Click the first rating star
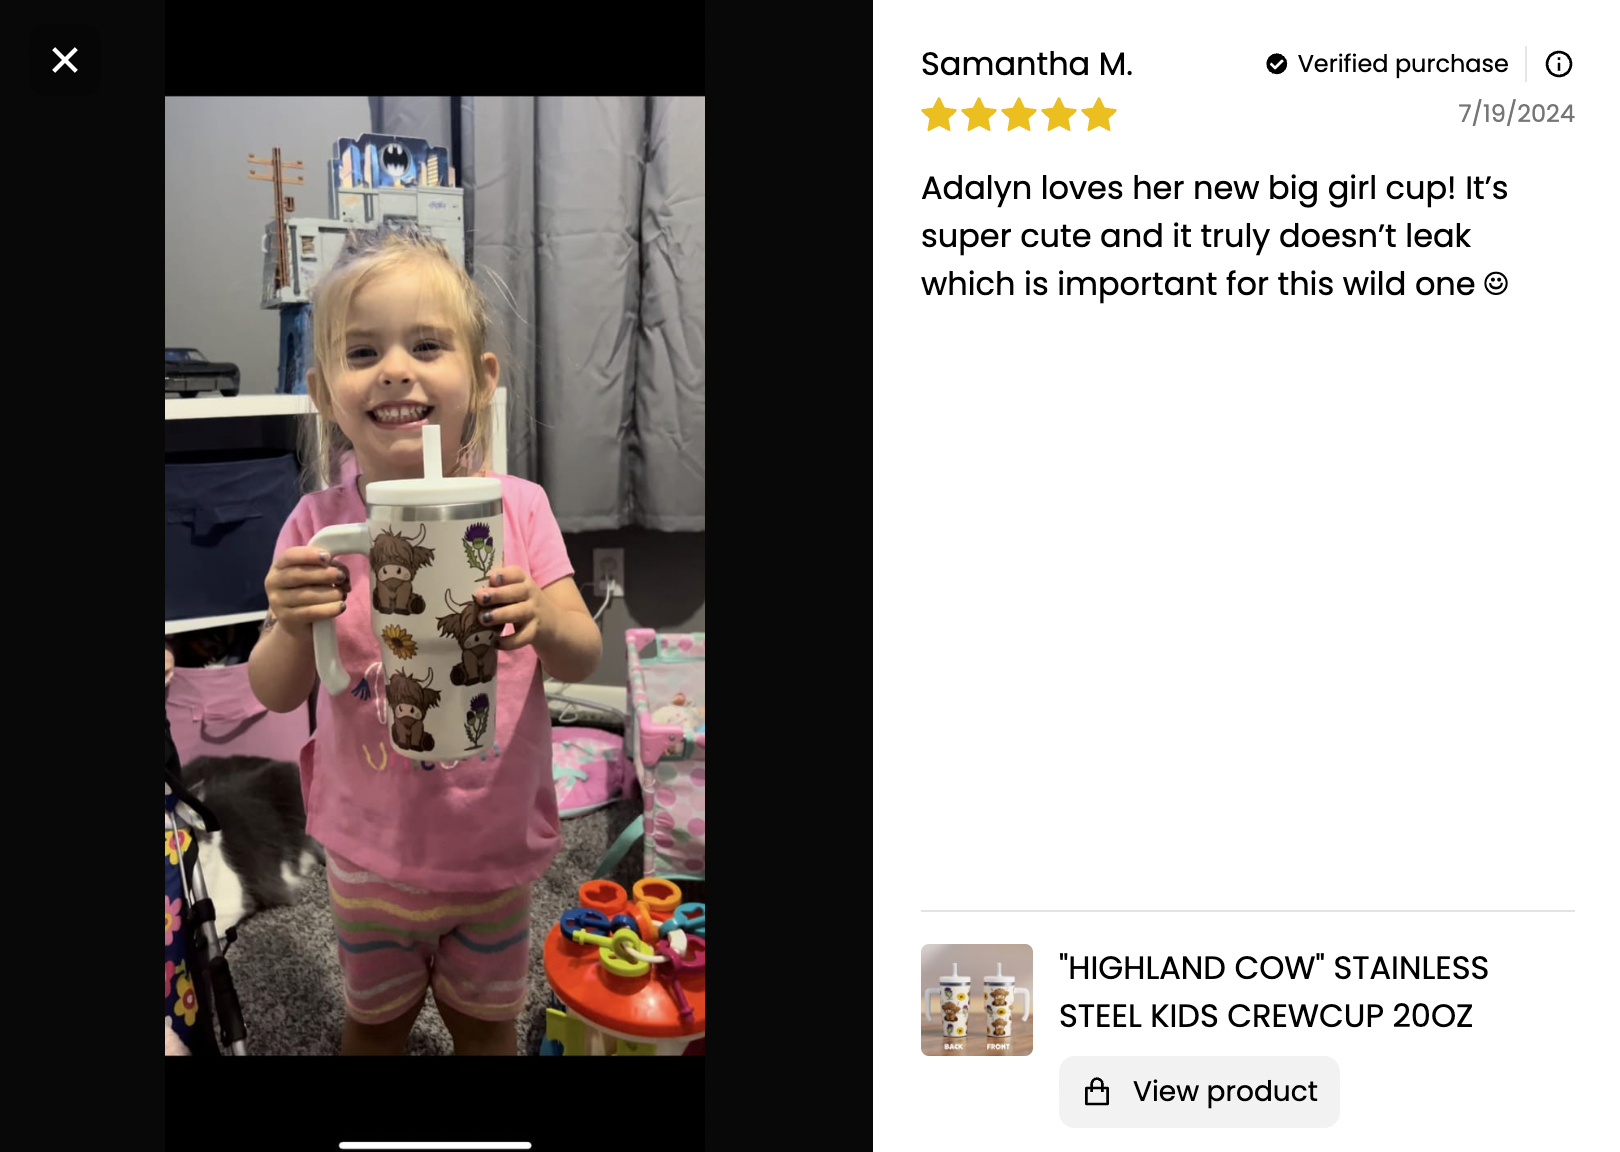The image size is (1620, 1152). coord(939,115)
